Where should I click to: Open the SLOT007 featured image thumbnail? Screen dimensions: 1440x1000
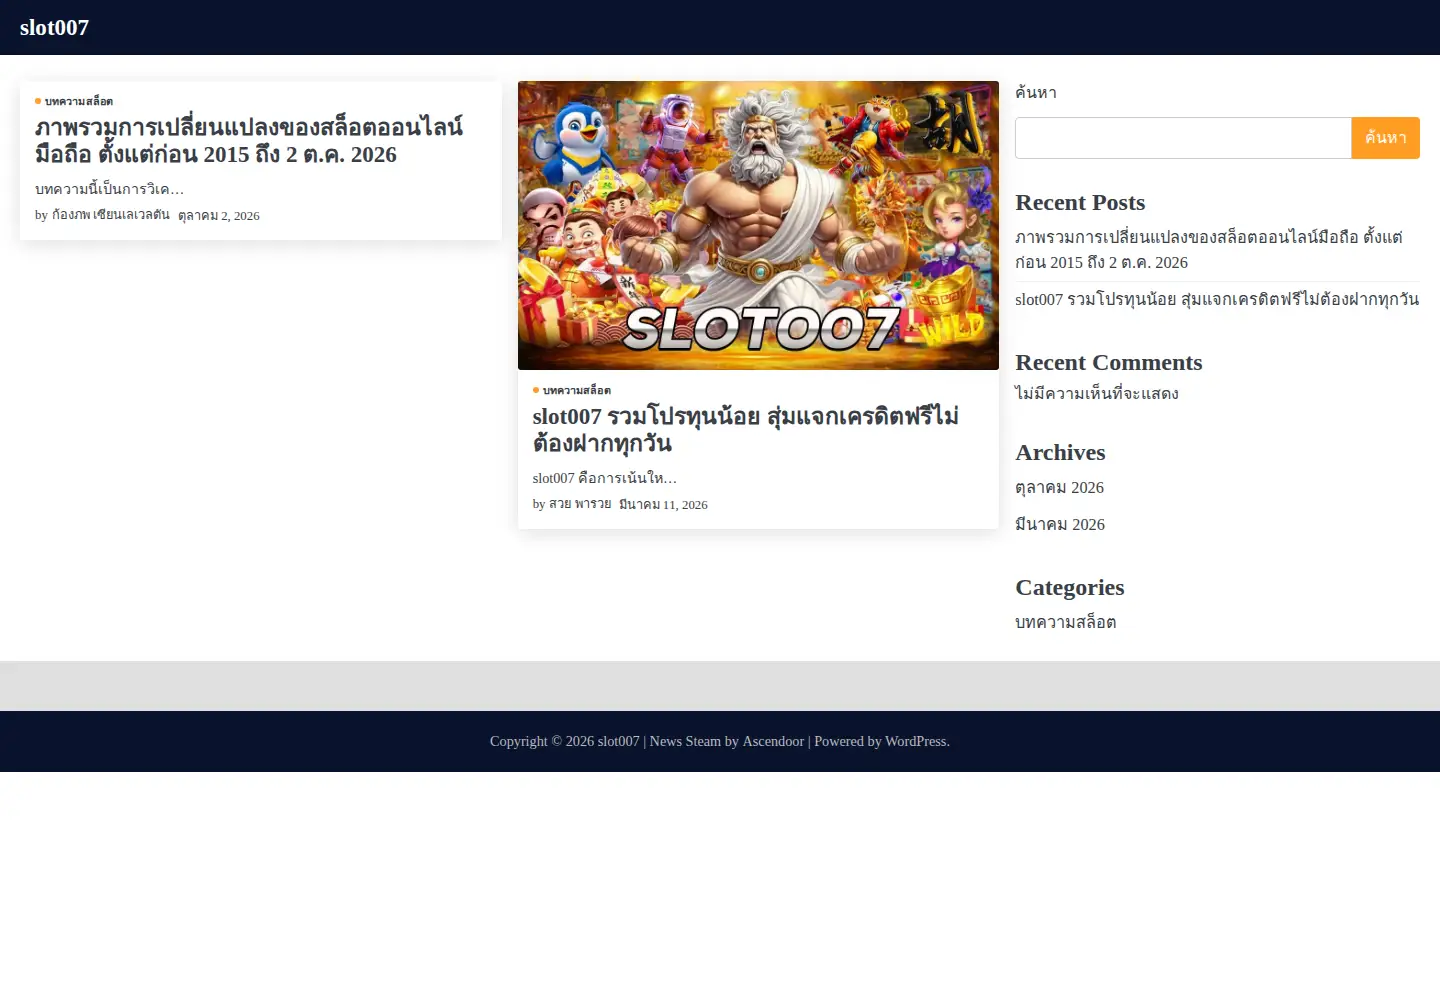click(758, 225)
